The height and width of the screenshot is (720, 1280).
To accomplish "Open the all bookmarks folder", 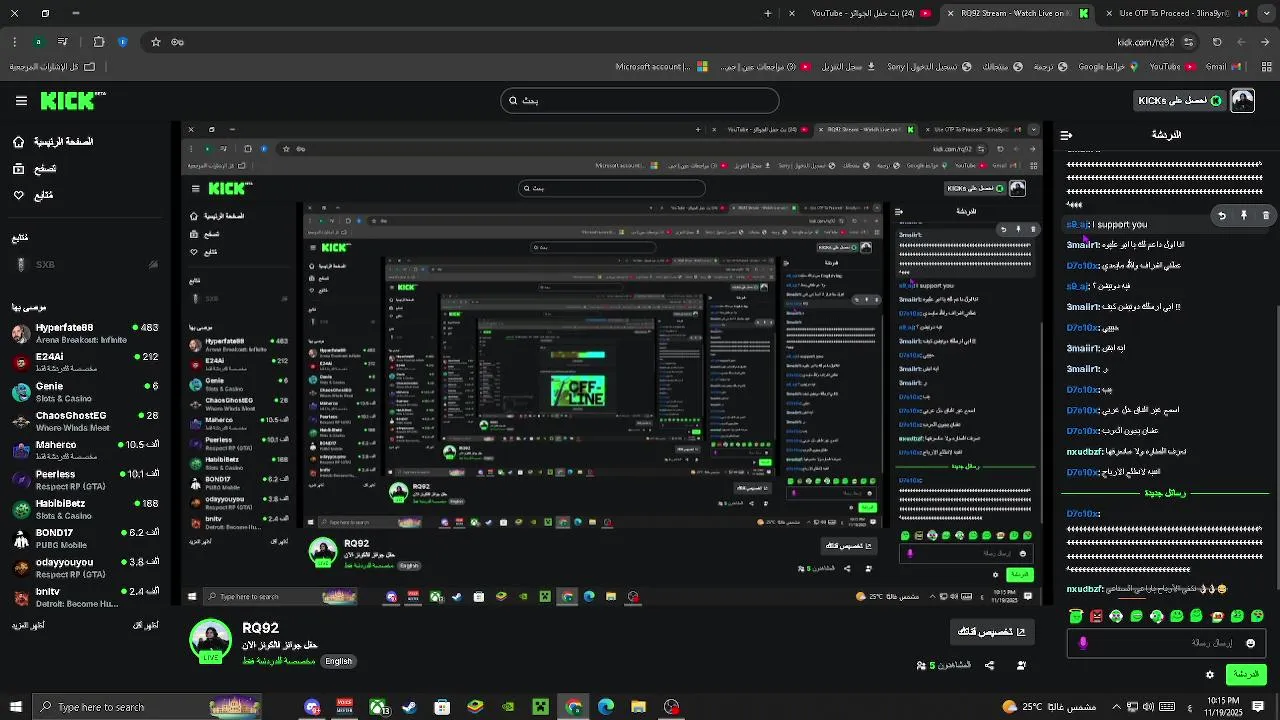I will tap(52, 67).
